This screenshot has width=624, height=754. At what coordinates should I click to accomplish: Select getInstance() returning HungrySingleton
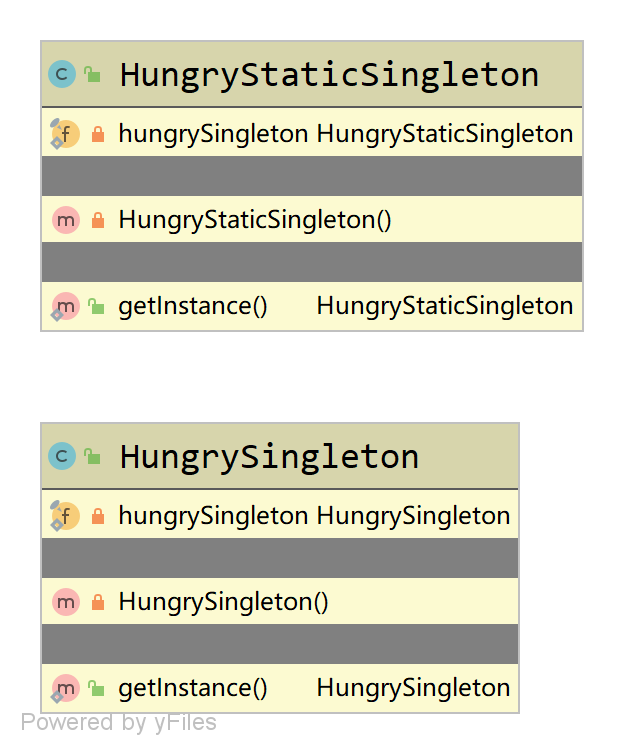tap(280, 688)
